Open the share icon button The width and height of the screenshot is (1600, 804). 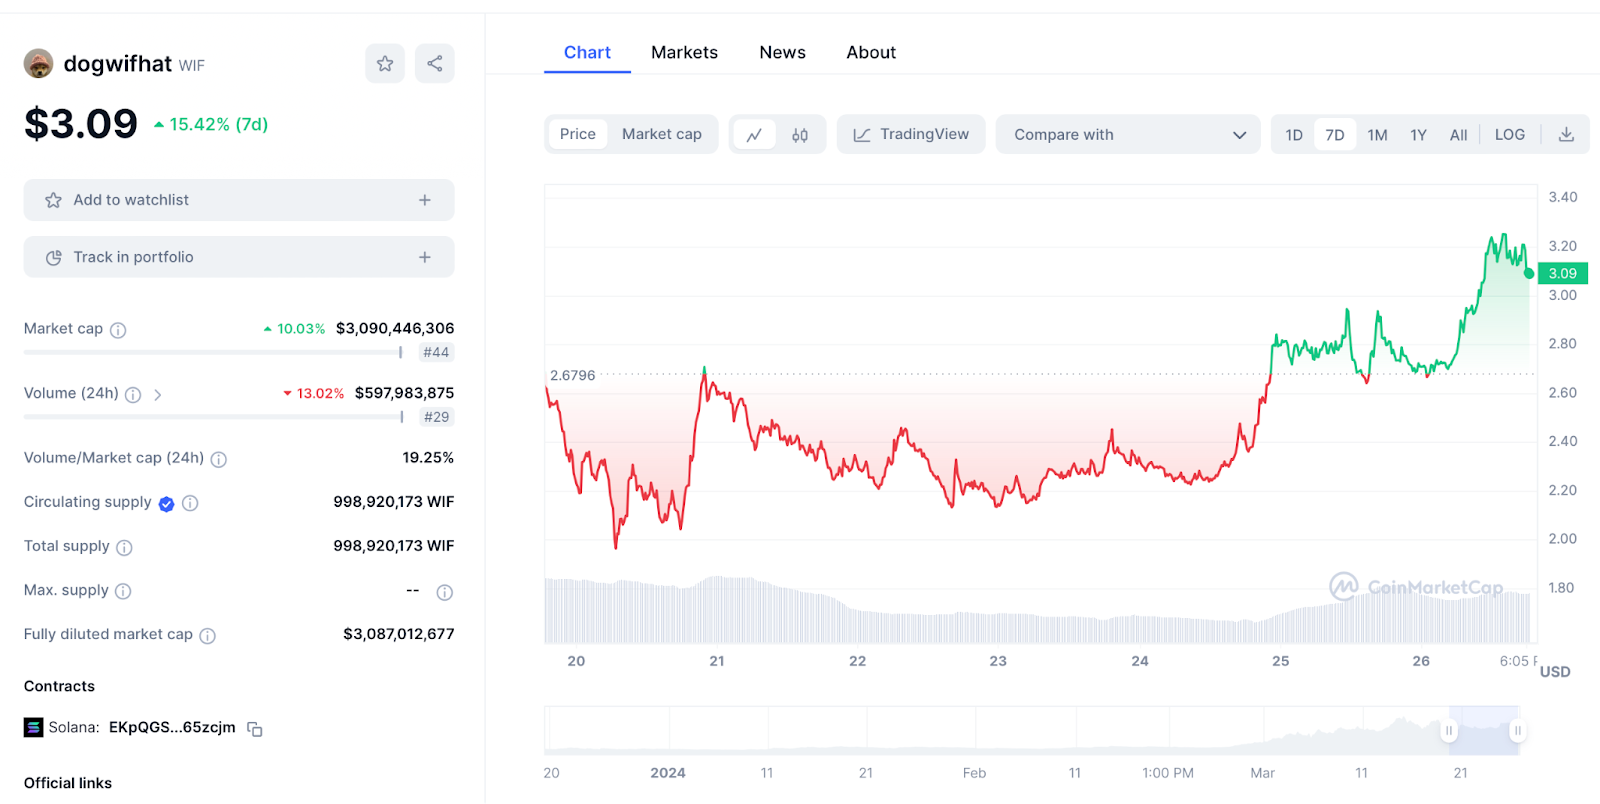pos(435,64)
